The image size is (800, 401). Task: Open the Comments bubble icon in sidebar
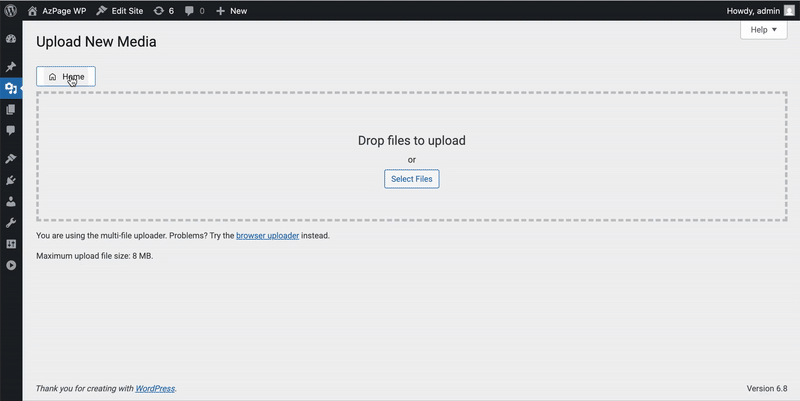[x=11, y=131]
